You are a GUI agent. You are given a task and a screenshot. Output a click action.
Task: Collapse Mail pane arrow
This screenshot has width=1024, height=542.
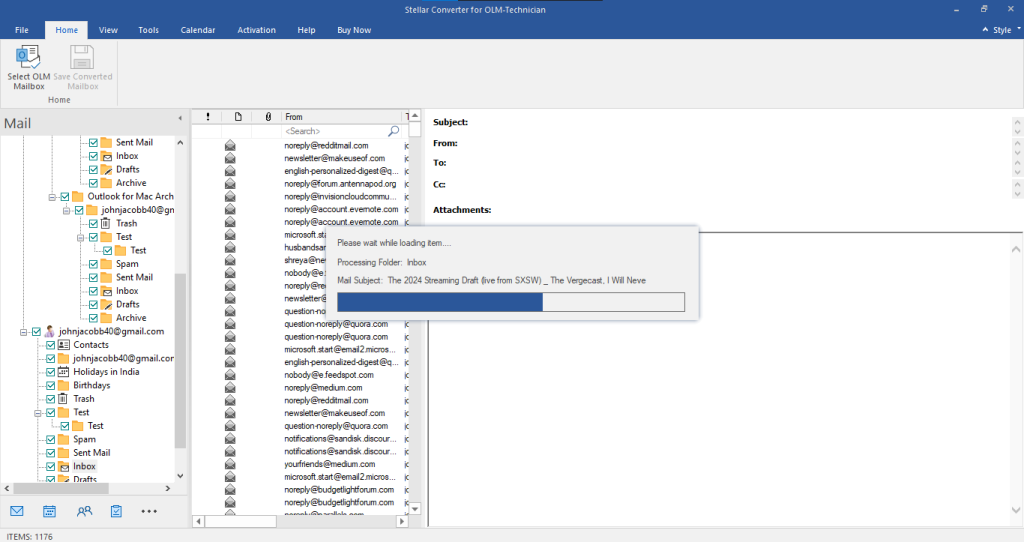click(x=180, y=118)
